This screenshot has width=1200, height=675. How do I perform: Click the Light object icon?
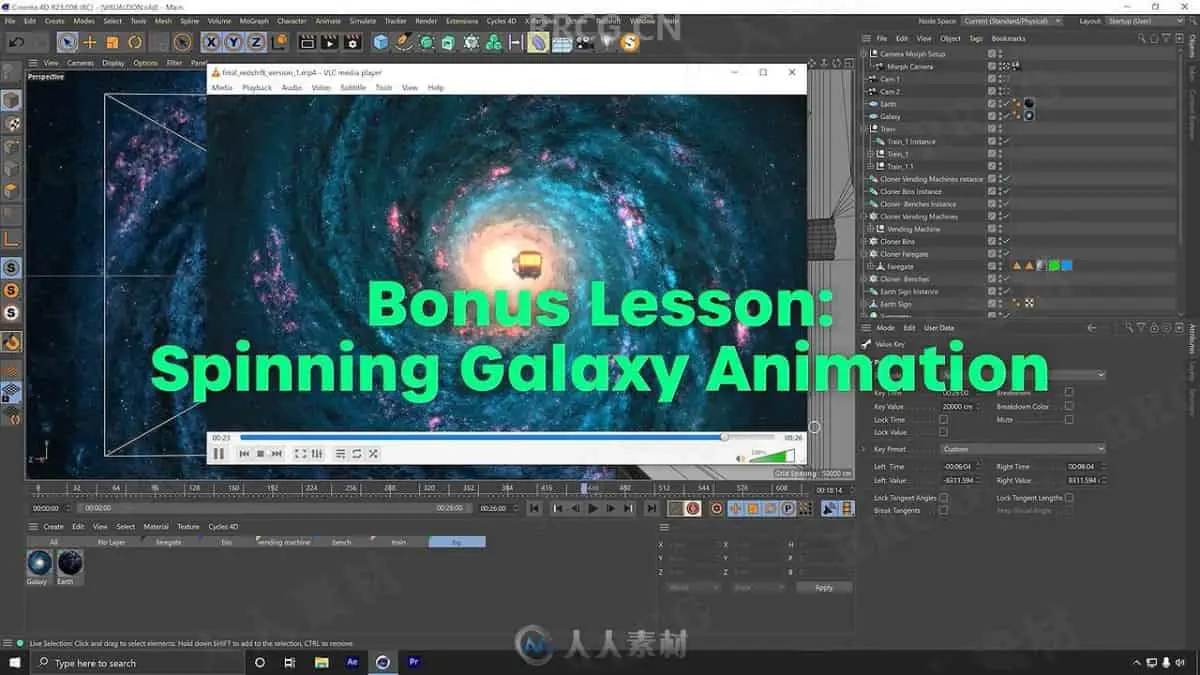click(605, 42)
